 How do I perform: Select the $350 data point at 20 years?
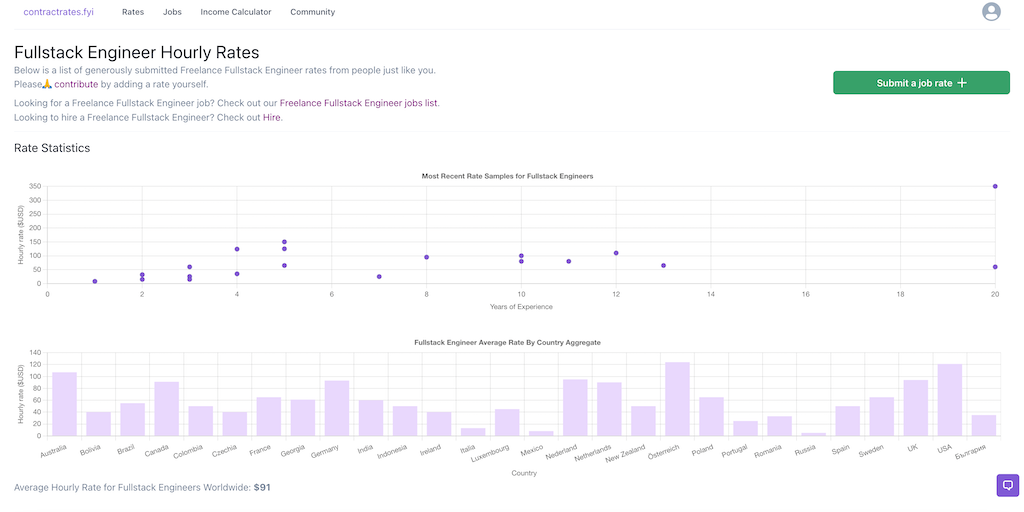tap(995, 186)
